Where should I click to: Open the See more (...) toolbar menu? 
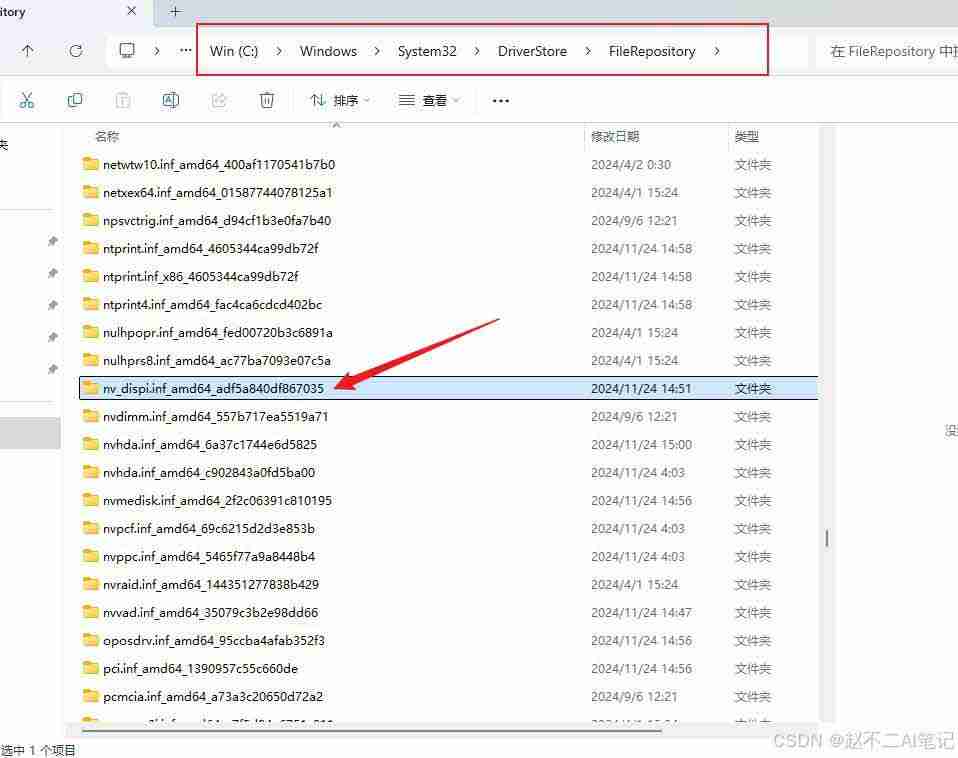[499, 100]
